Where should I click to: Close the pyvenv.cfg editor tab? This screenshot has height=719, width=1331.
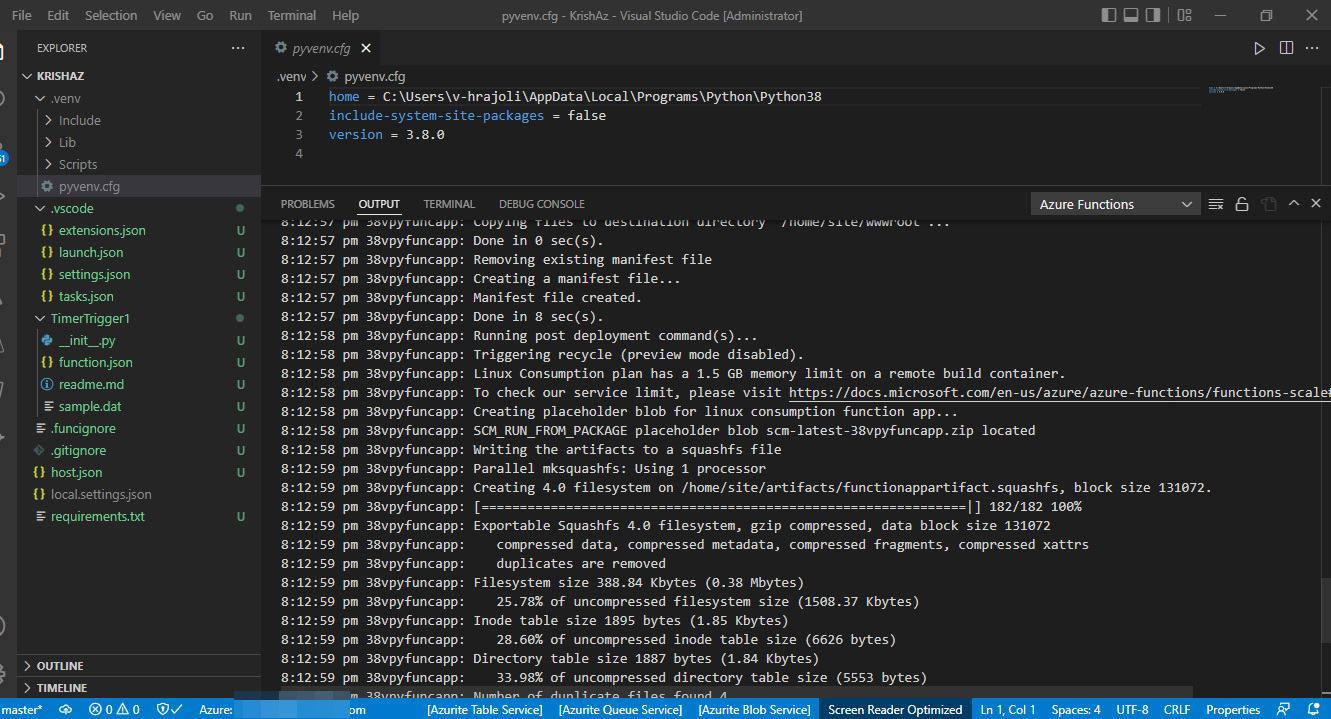(x=366, y=48)
